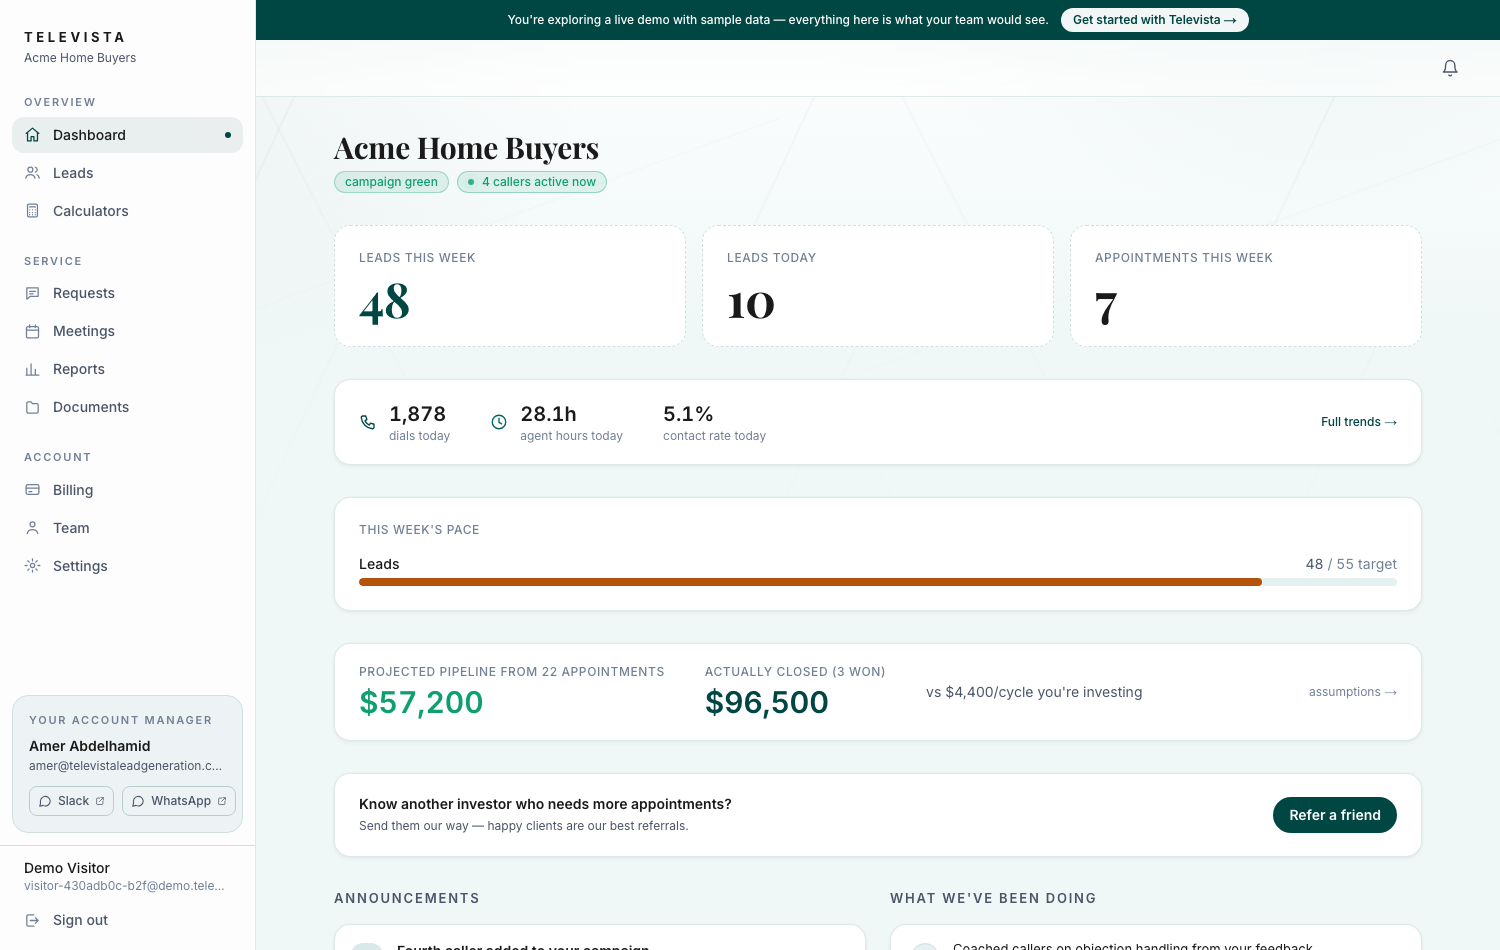1500x950 pixels.
Task: Click the Calculators icon in sidebar
Action: tap(33, 211)
